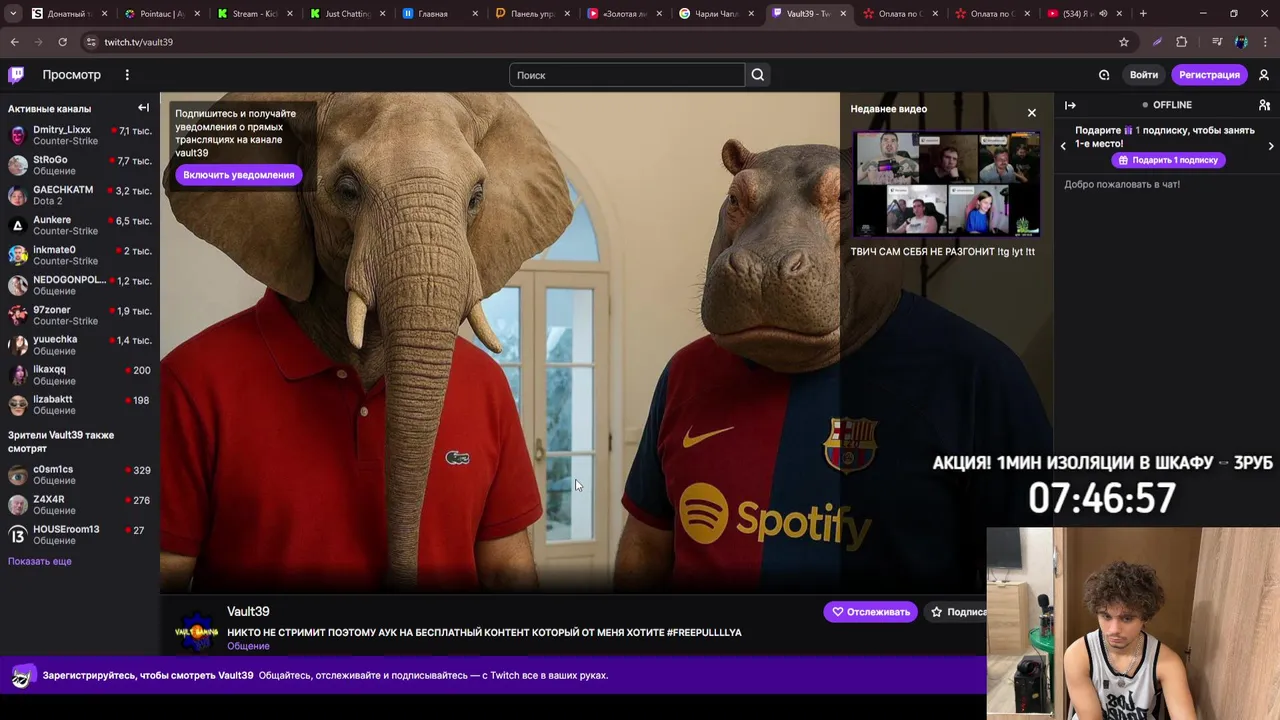Viewport: 1280px width, 720px height.
Task: Go to next gift leaderboard slide
Action: (x=1271, y=146)
